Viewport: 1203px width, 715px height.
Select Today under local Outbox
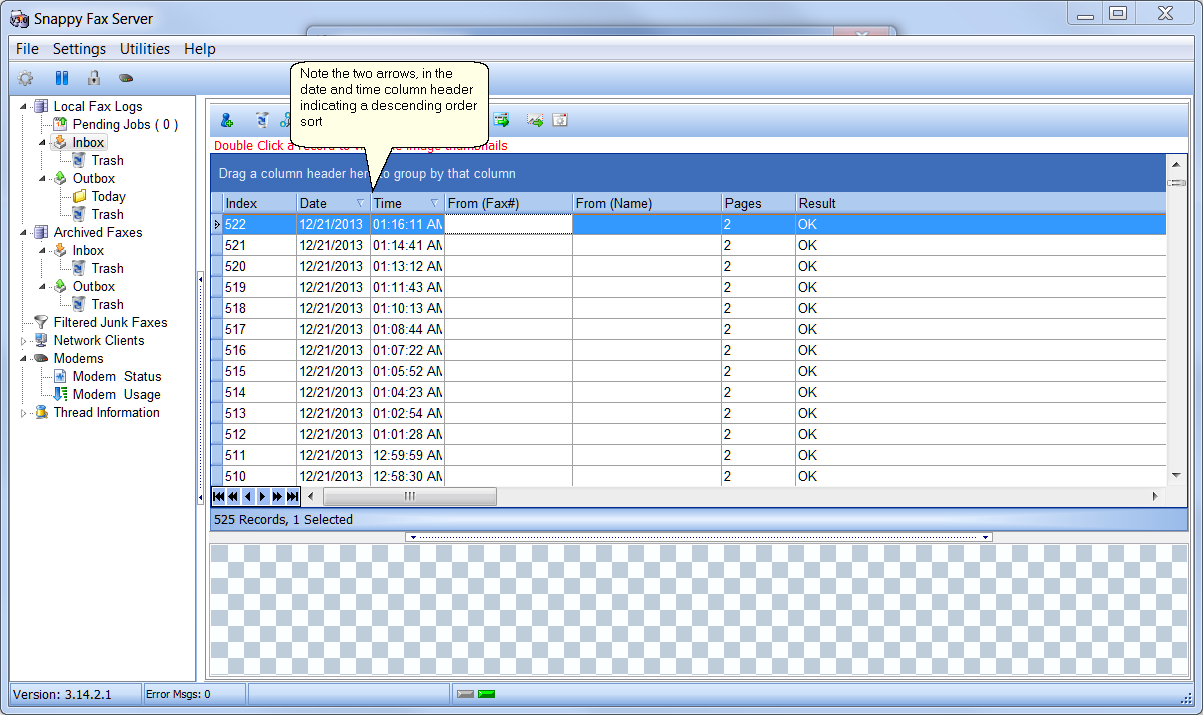(109, 196)
